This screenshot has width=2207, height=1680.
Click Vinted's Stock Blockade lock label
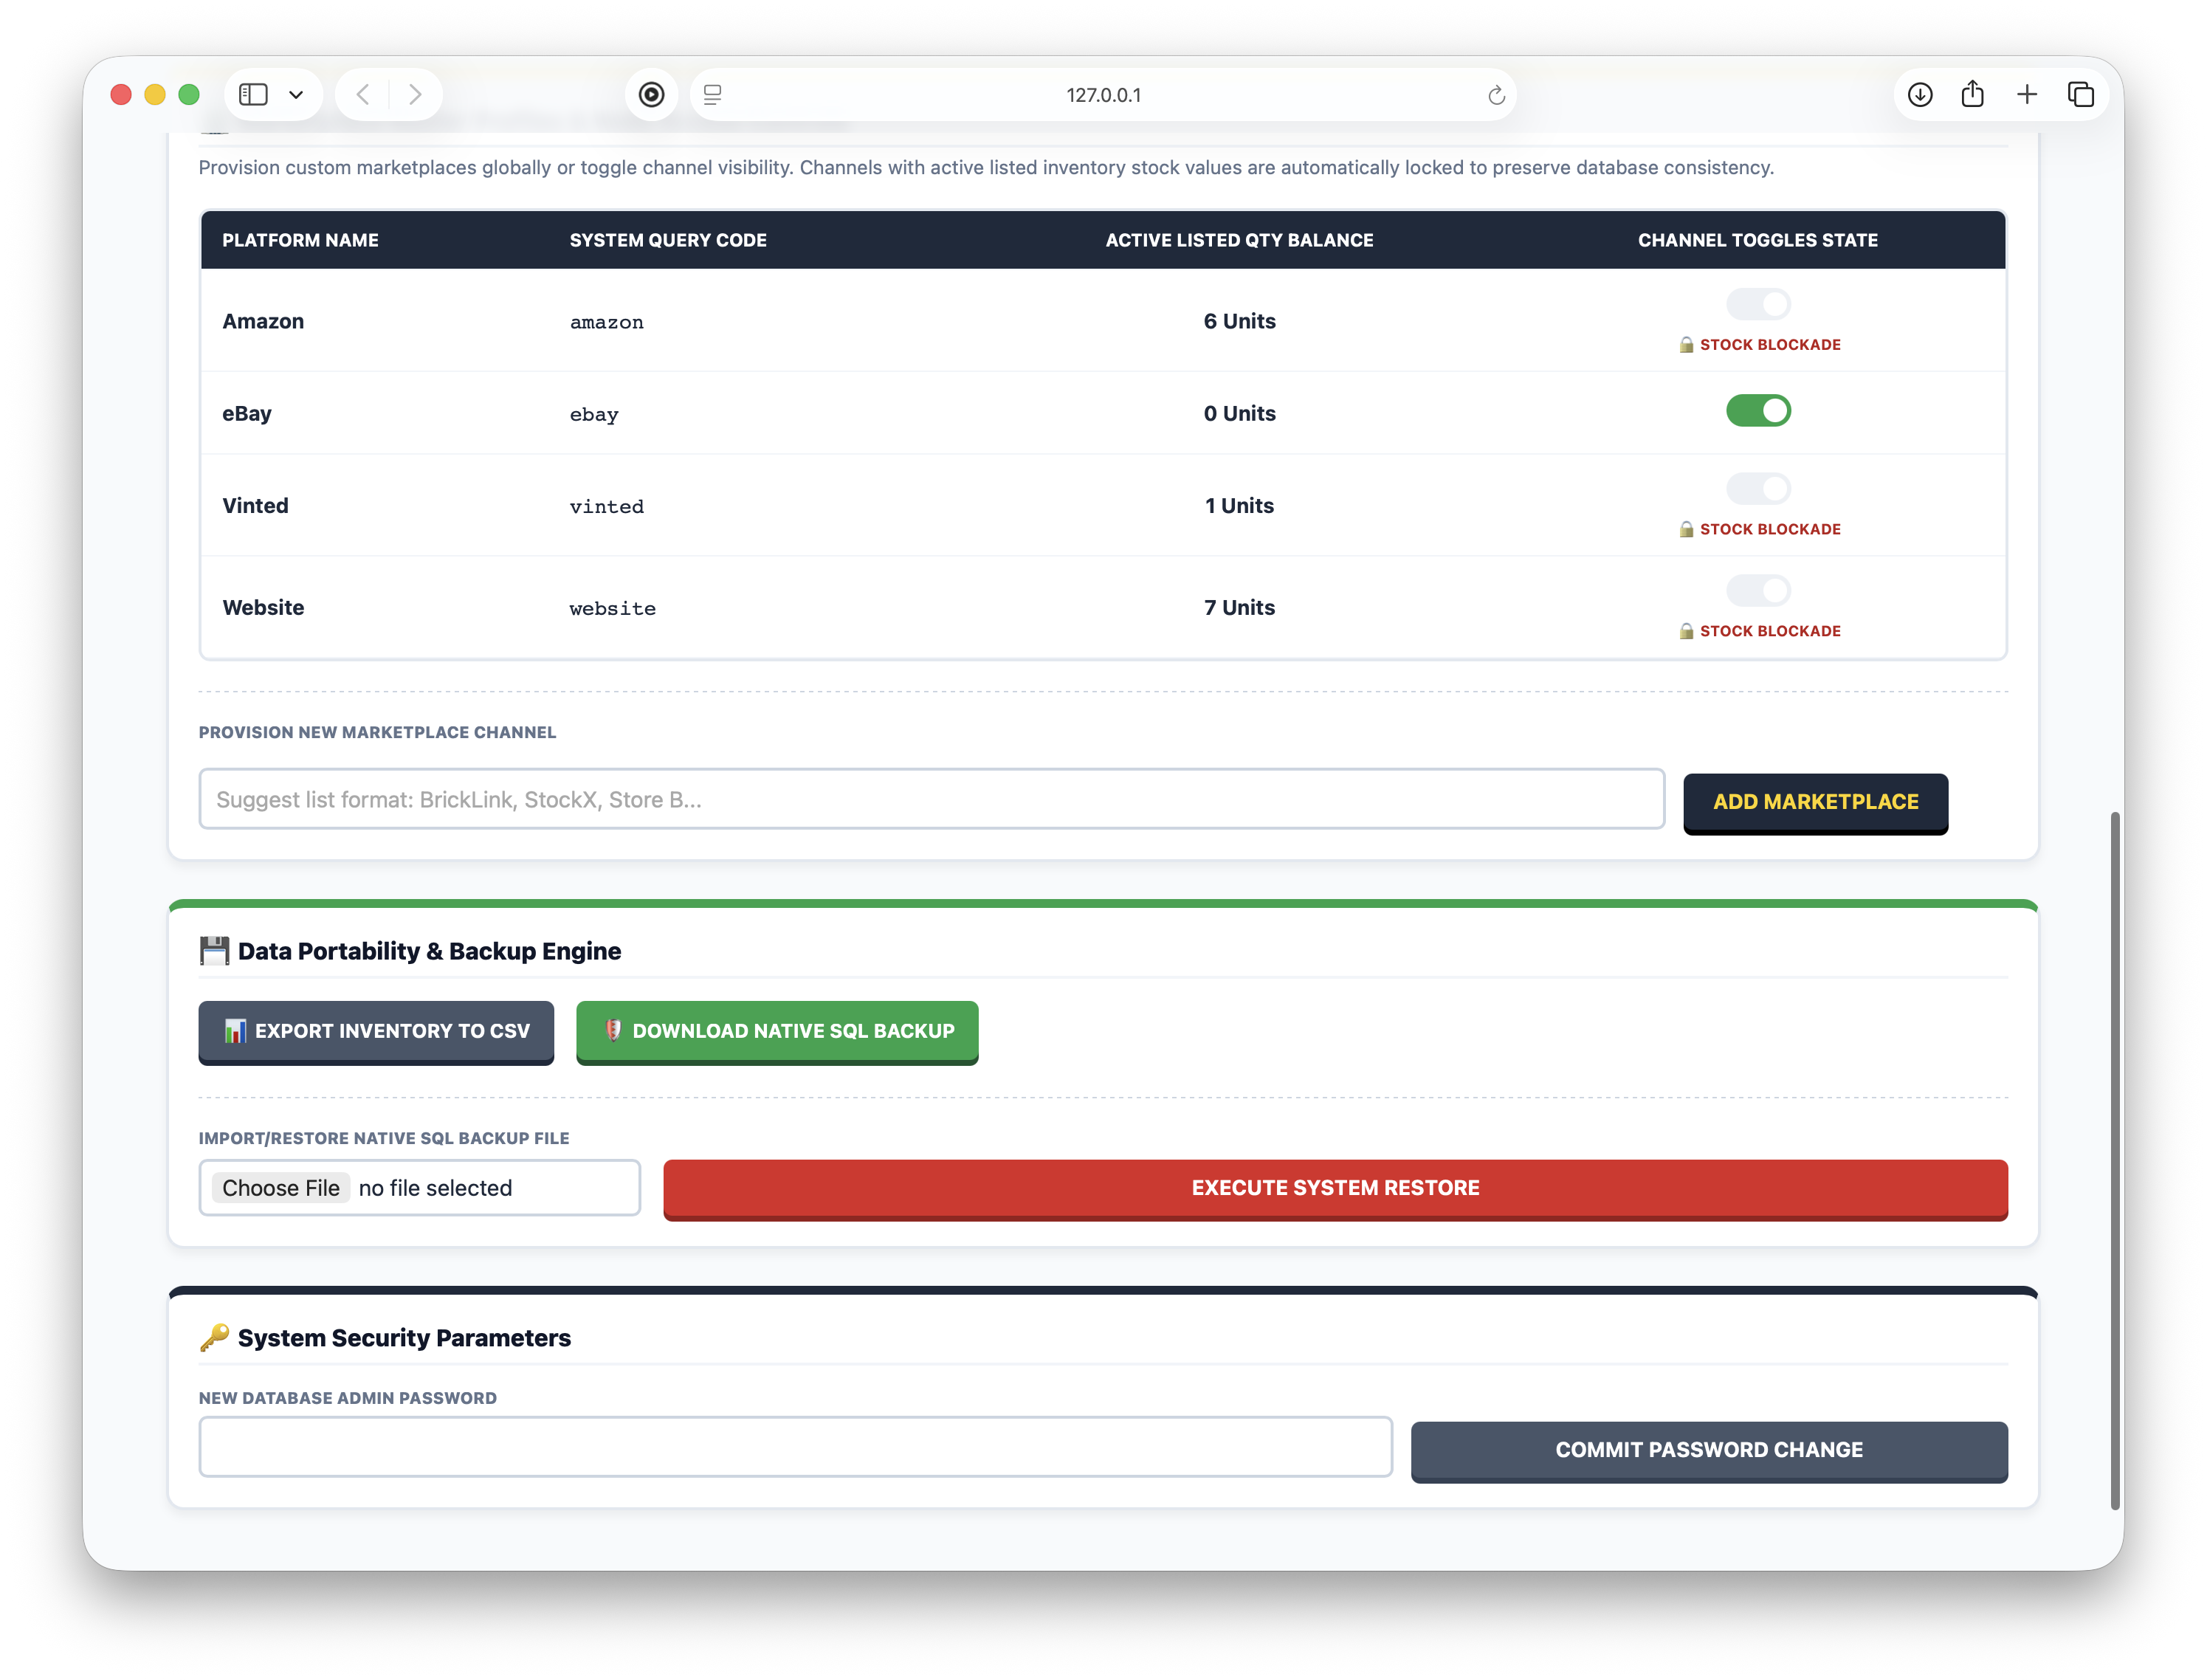coord(1759,529)
